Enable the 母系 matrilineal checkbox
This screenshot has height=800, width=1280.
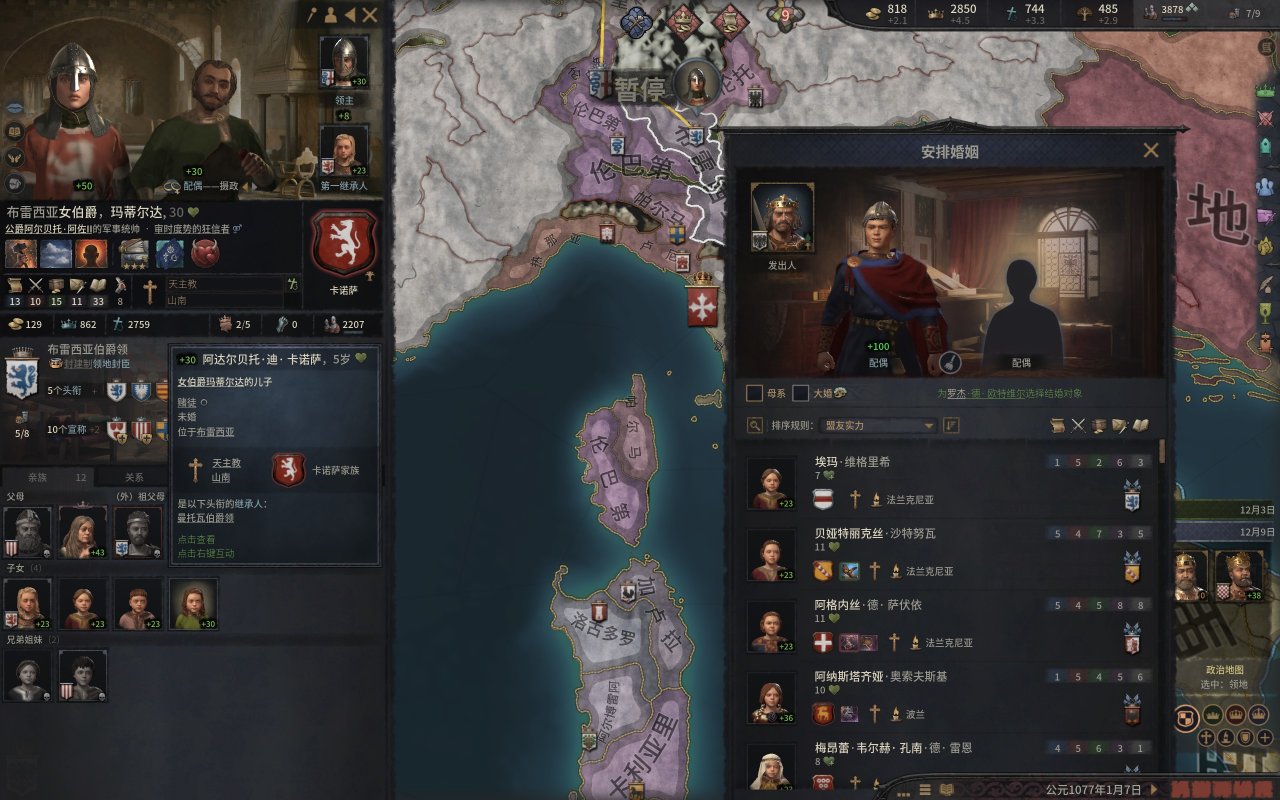(755, 393)
